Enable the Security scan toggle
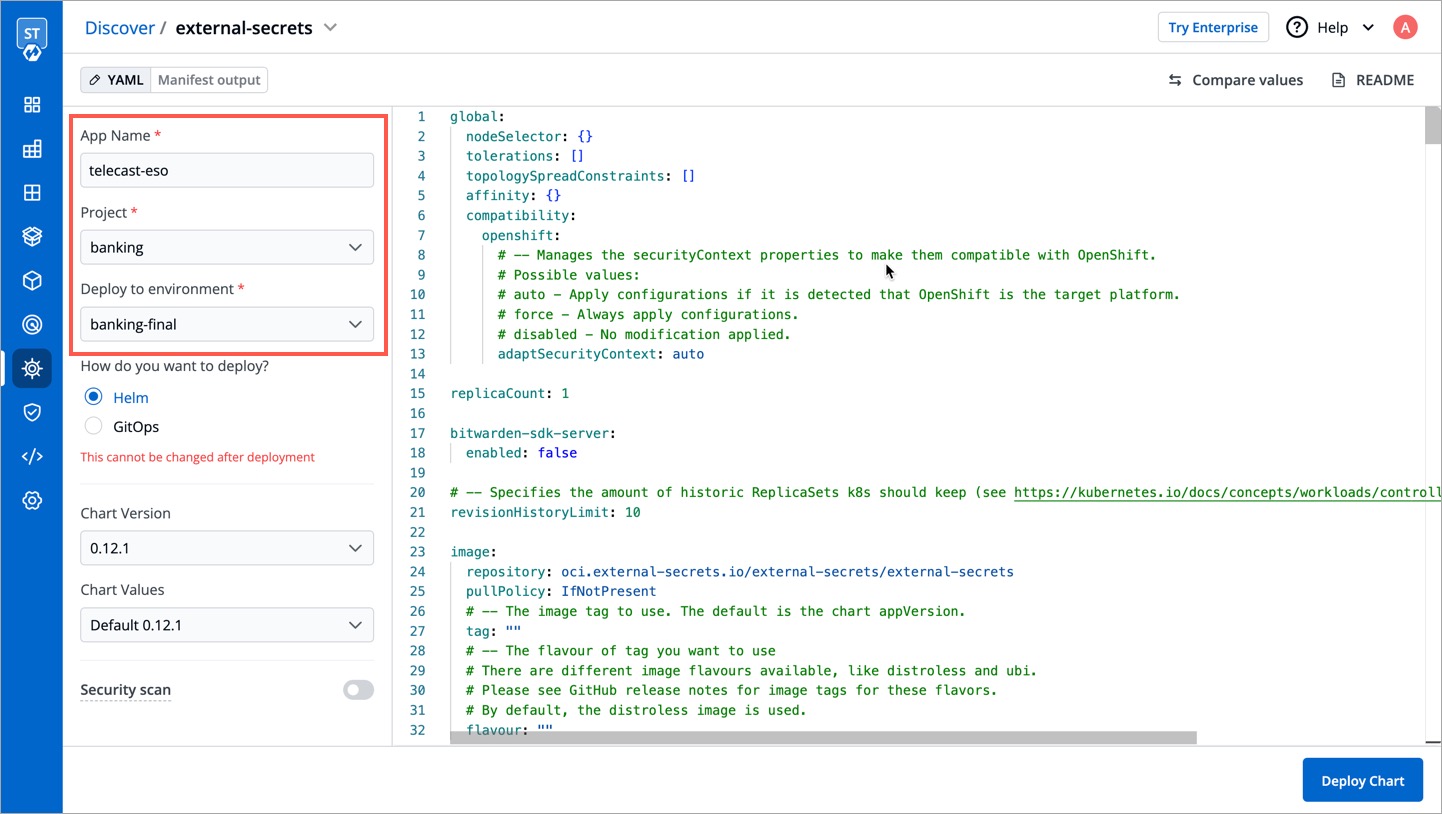 [358, 690]
